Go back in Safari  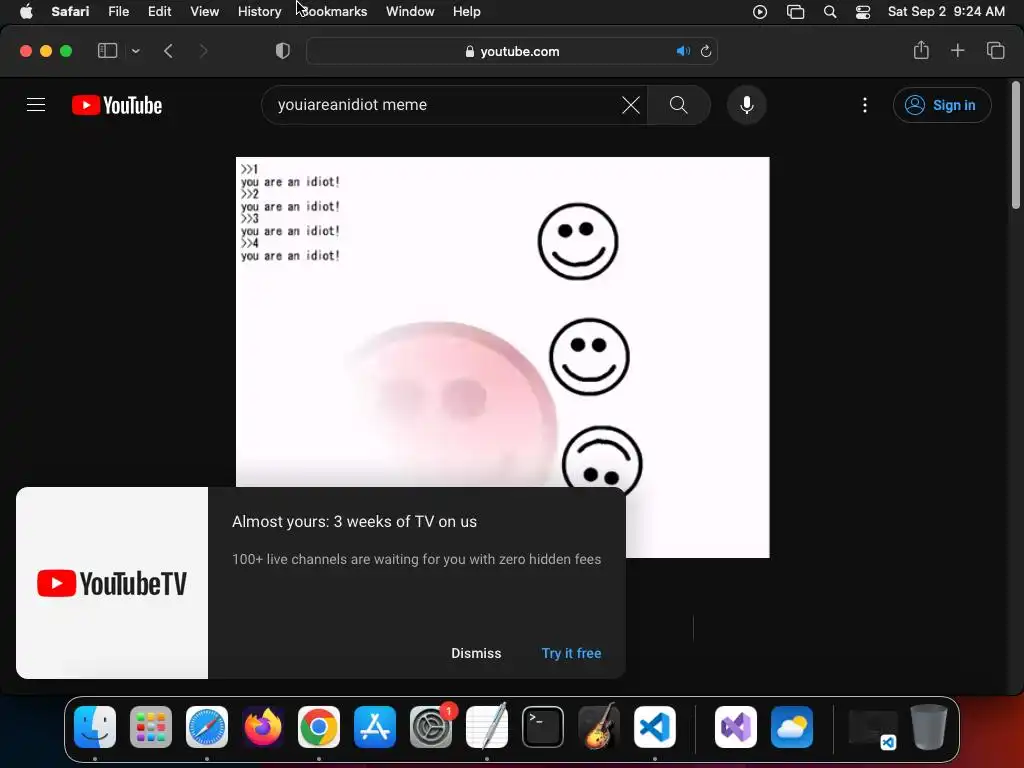(x=168, y=51)
